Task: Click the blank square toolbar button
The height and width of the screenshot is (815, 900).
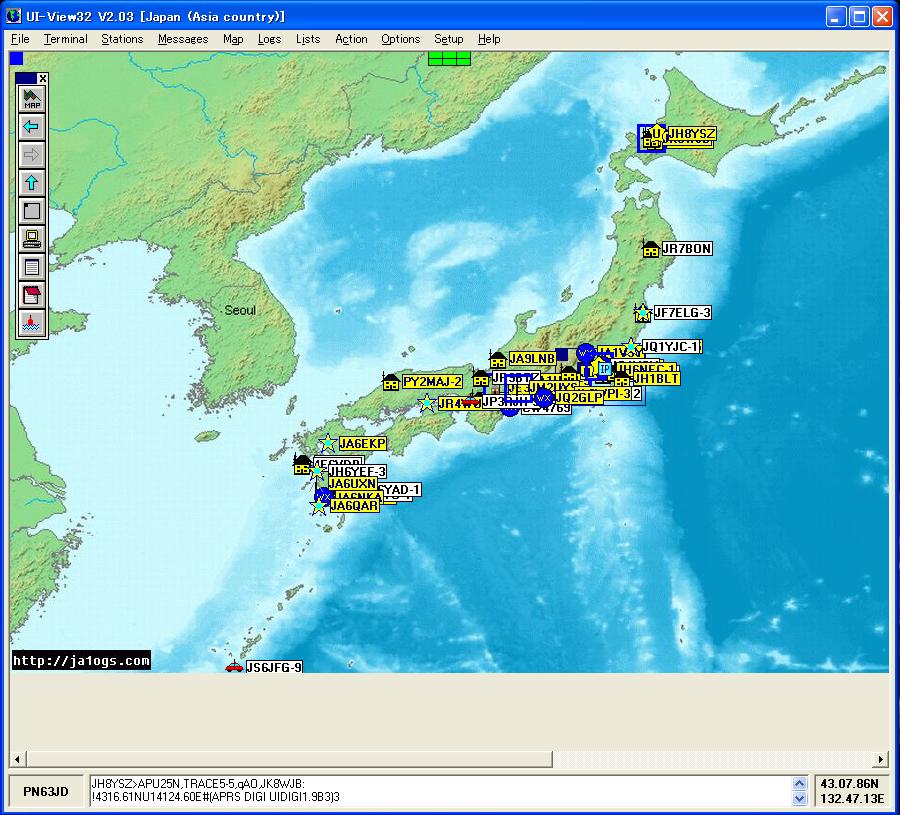Action: coord(32,211)
